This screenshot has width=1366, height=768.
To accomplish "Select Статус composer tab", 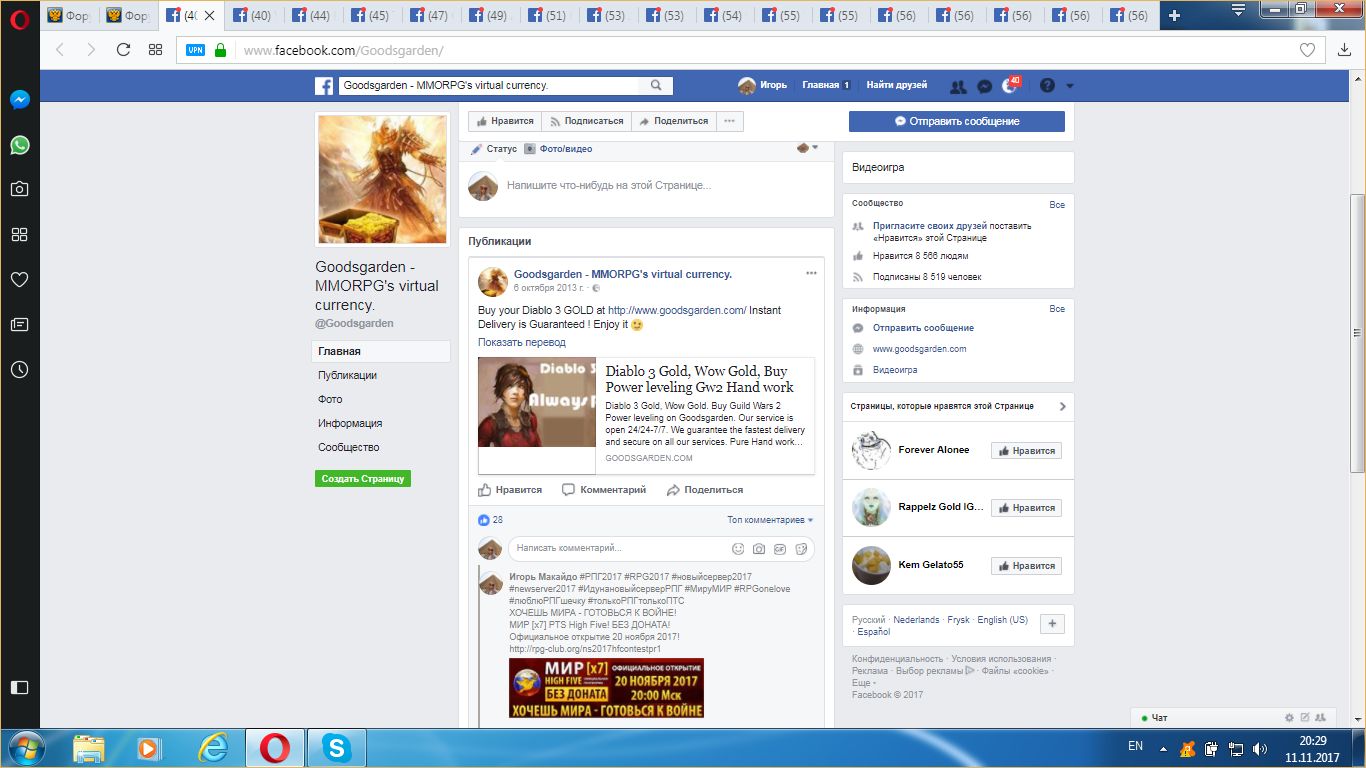I will 494,149.
